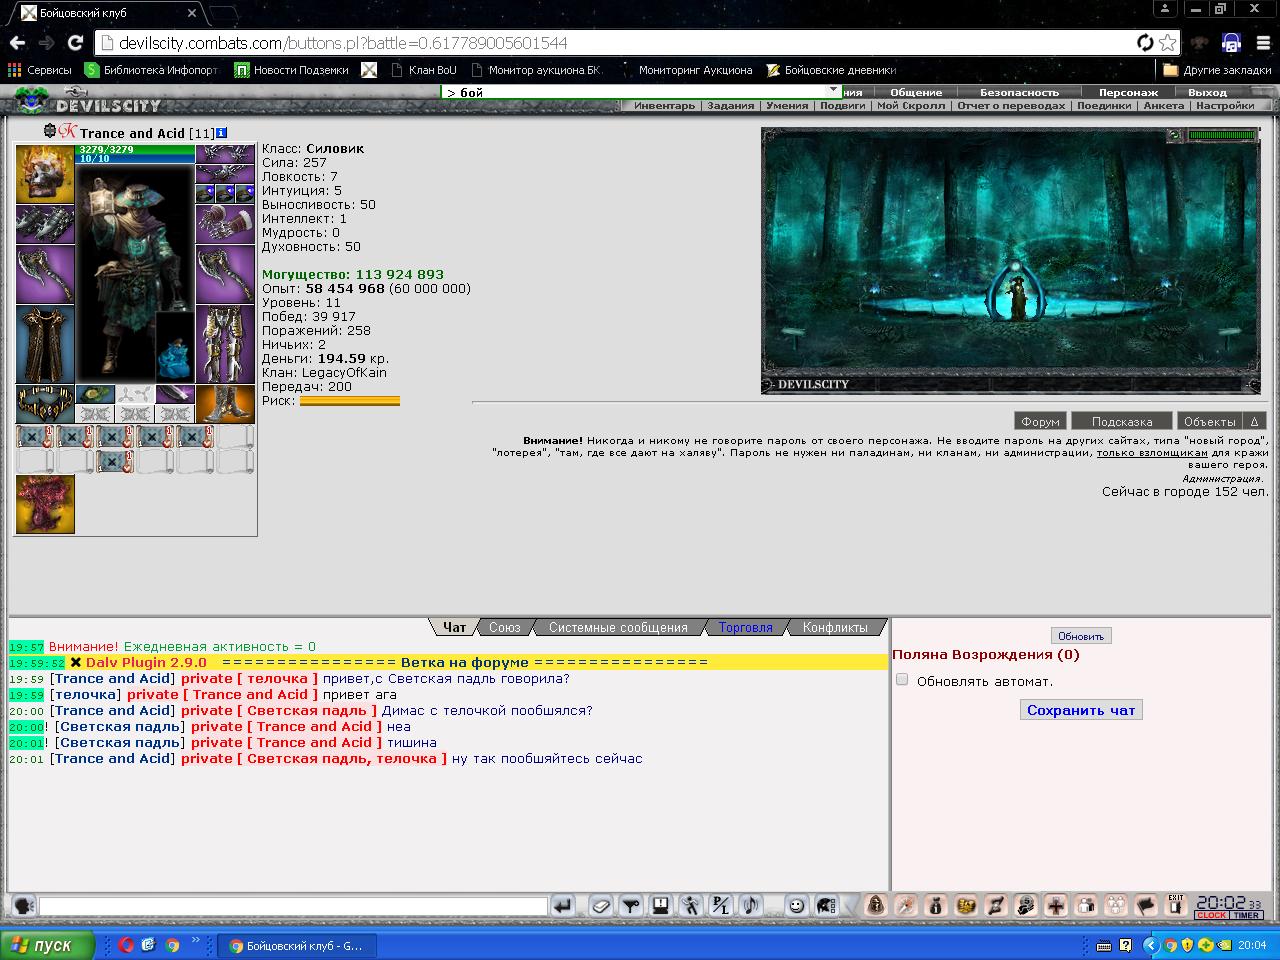
Task: Click the black flag plugin icon
Action: (x=1146, y=906)
